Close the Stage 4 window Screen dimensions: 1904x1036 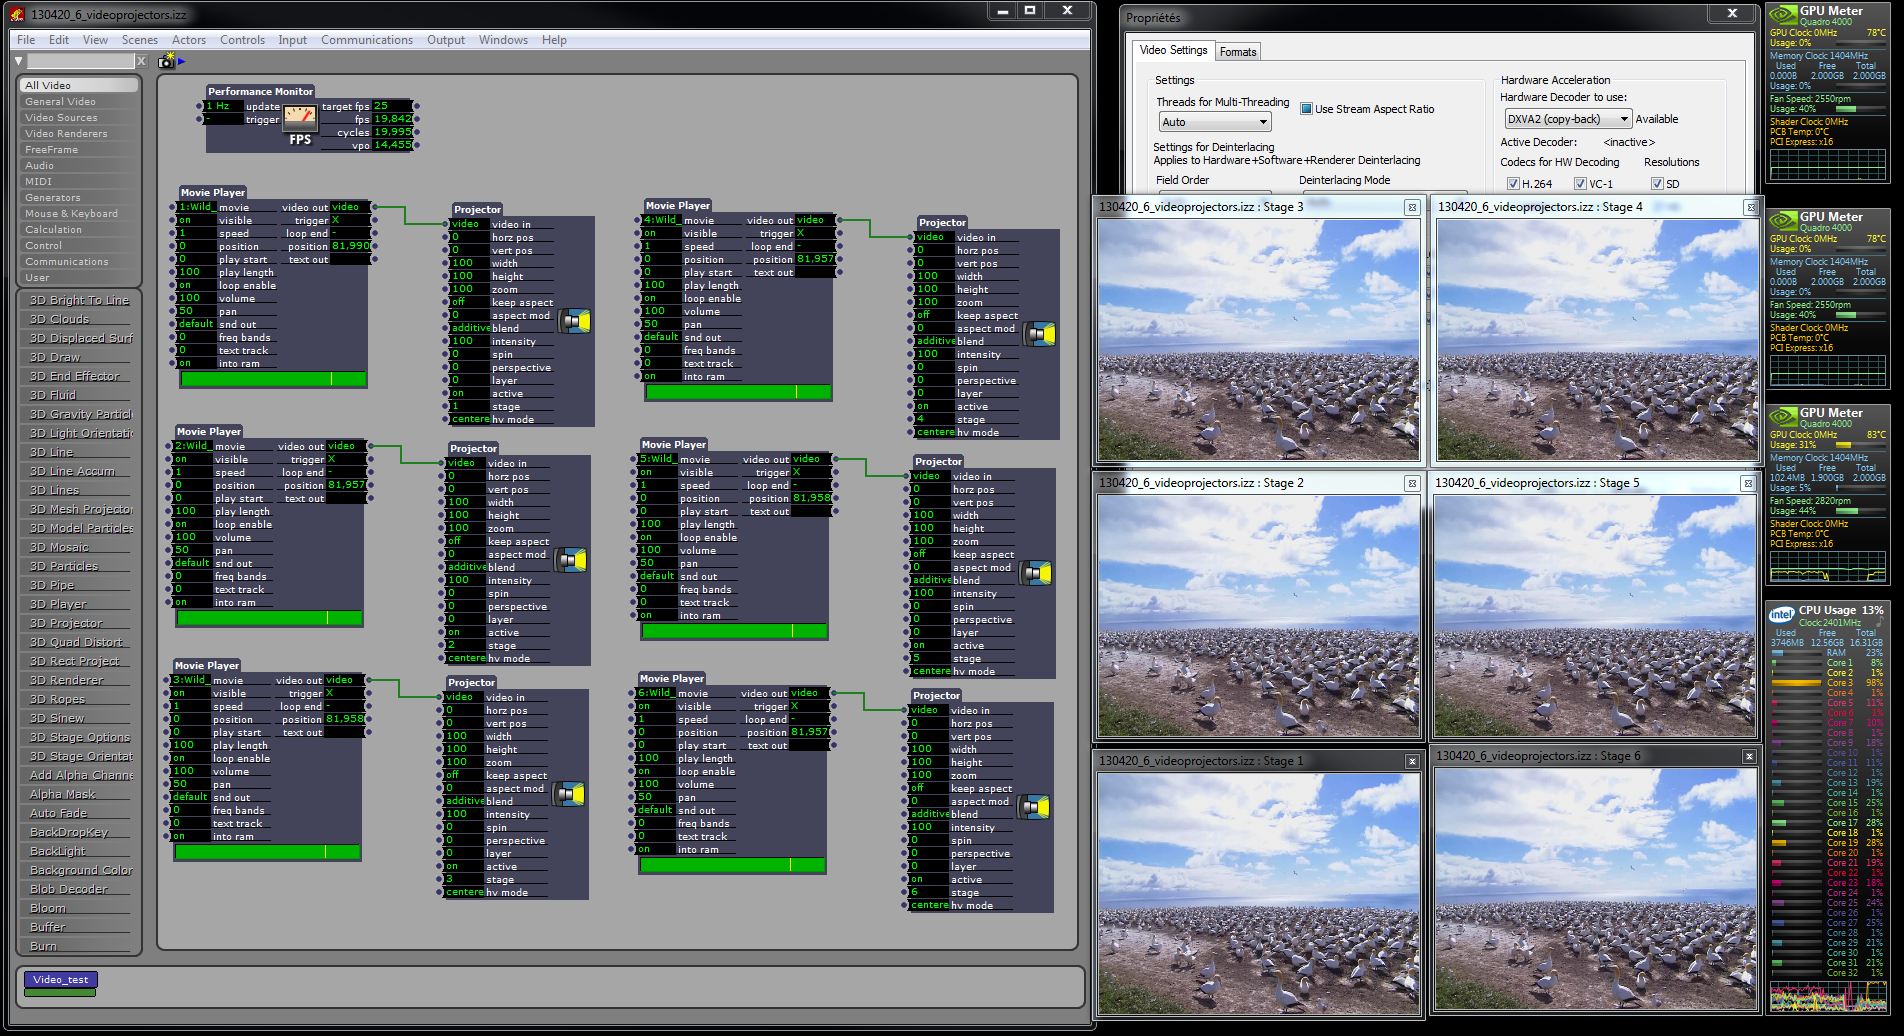click(x=1750, y=207)
